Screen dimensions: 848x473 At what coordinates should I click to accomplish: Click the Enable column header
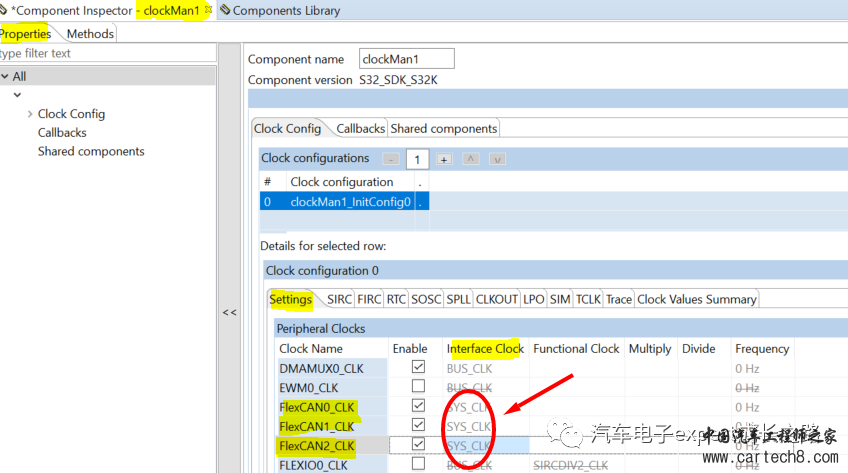(x=410, y=349)
